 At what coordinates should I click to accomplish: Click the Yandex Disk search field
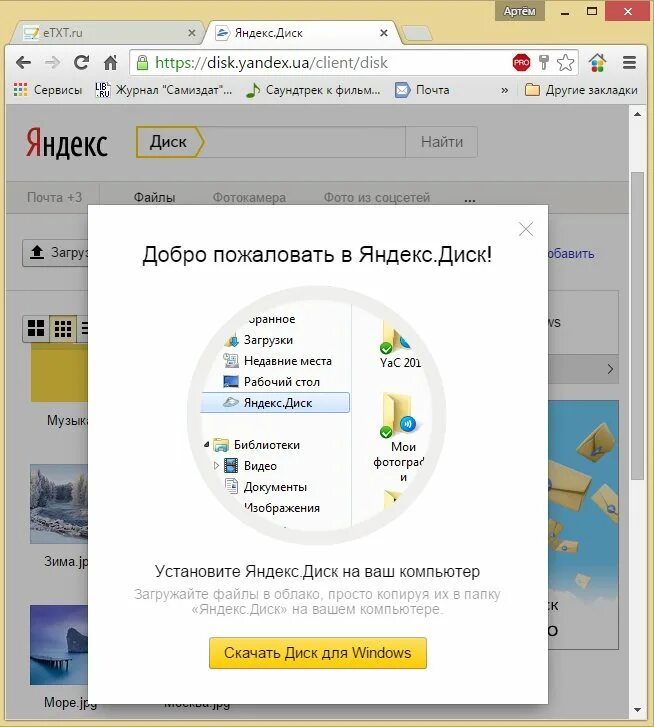(x=305, y=142)
